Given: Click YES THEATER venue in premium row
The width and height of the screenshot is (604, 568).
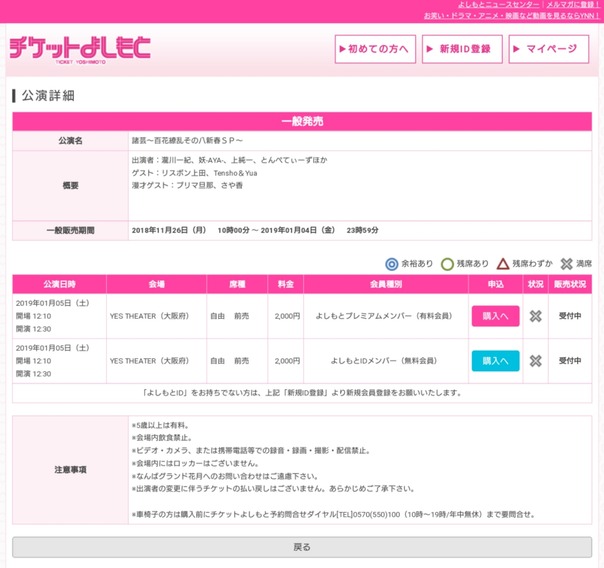Looking at the screenshot, I should coord(149,316).
